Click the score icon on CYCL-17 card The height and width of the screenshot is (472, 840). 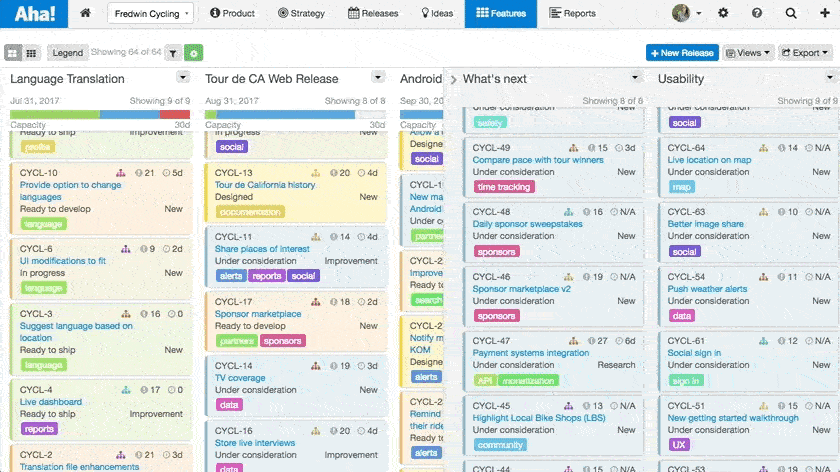pyautogui.click(x=333, y=302)
